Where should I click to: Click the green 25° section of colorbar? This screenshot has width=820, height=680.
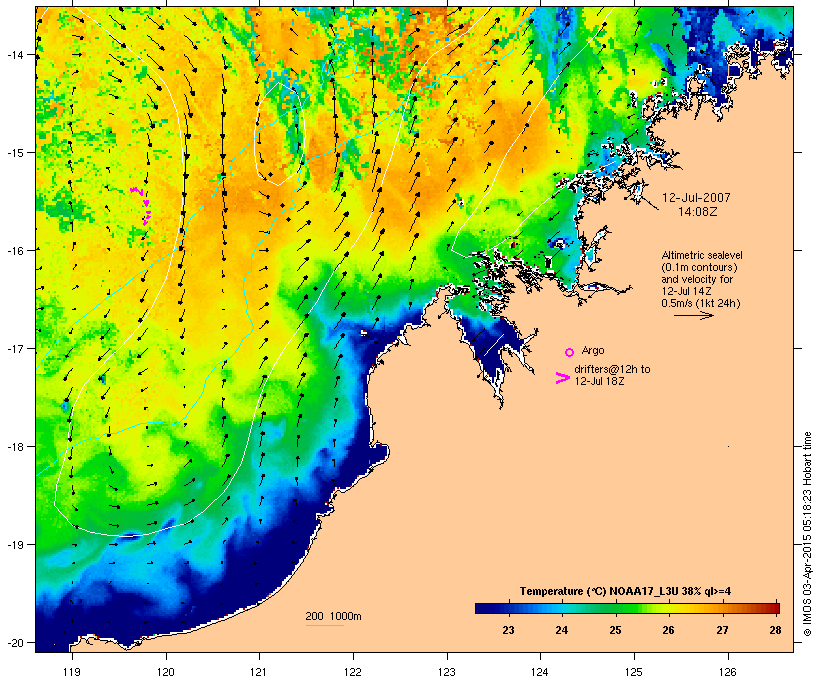pos(616,608)
